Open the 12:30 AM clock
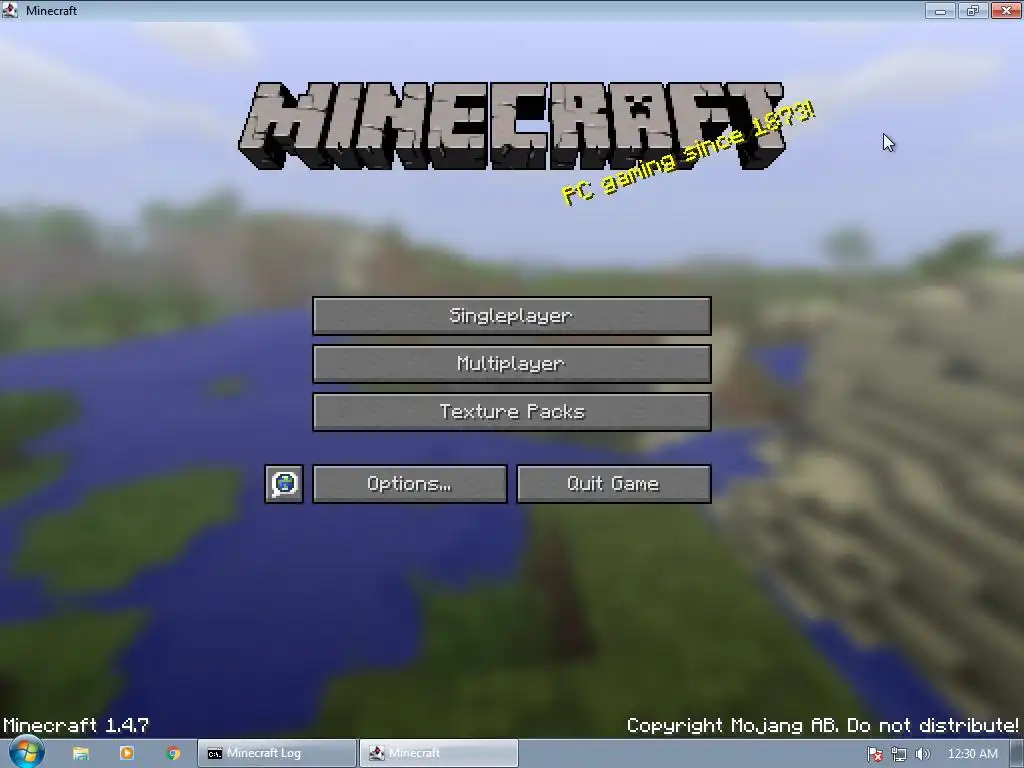 (x=972, y=754)
